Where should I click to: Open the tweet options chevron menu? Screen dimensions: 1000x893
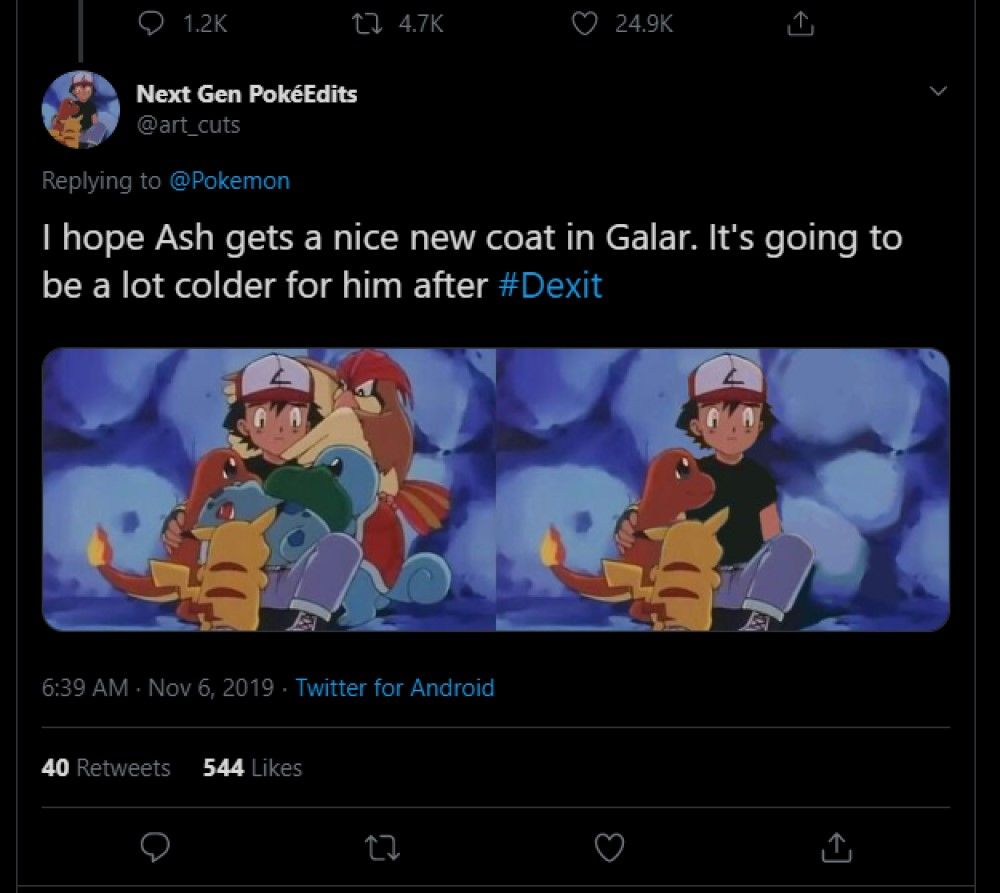pos(938,91)
